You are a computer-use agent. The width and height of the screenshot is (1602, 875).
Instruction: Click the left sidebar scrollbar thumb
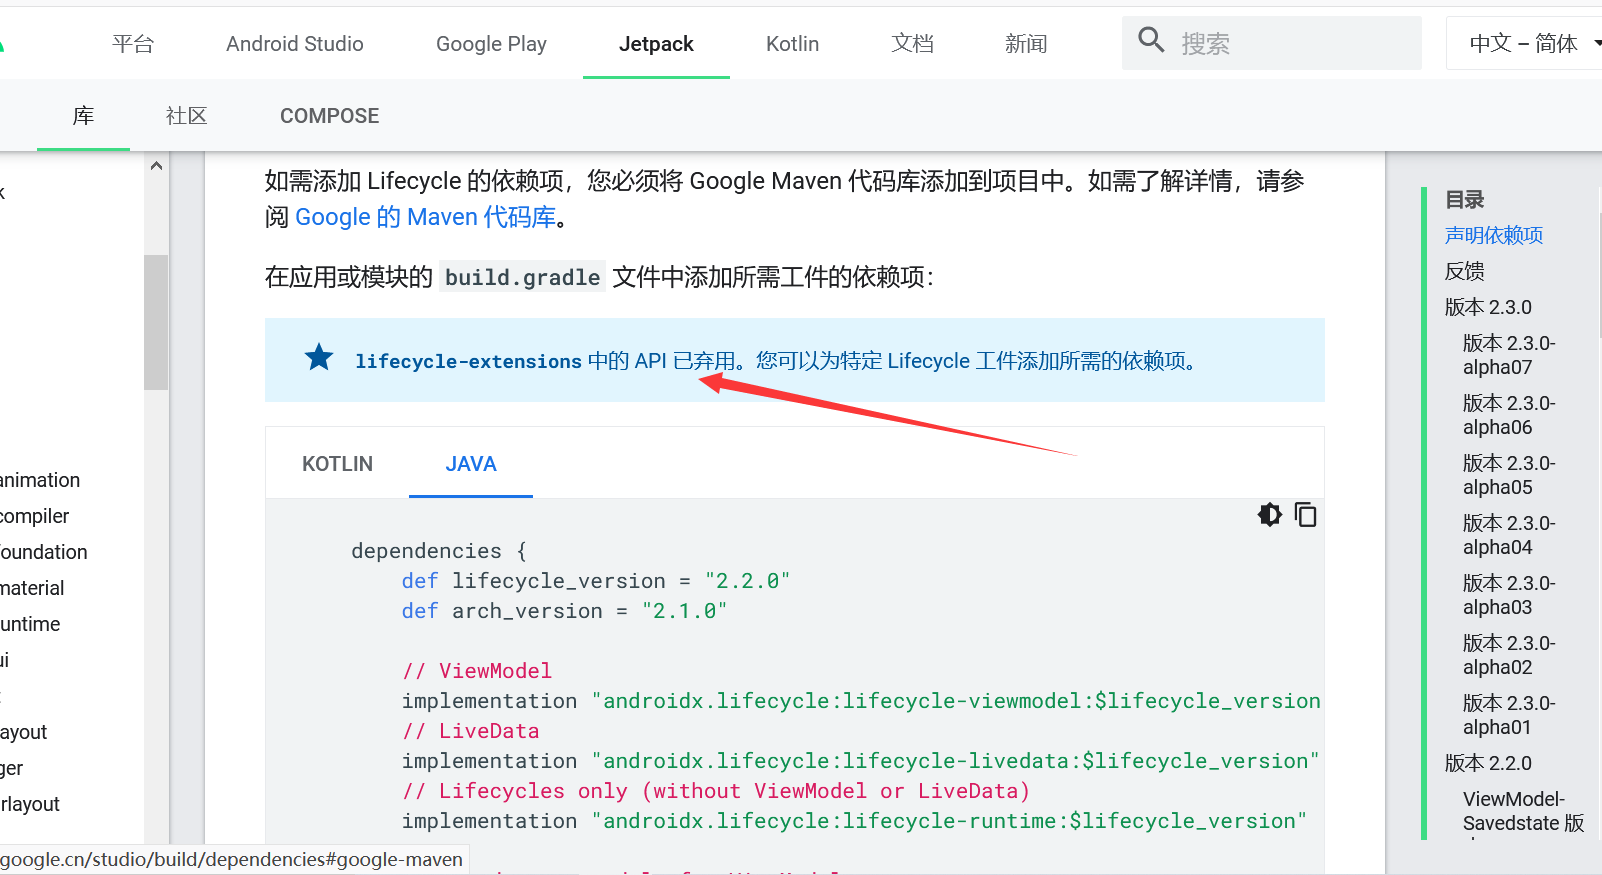point(156,322)
